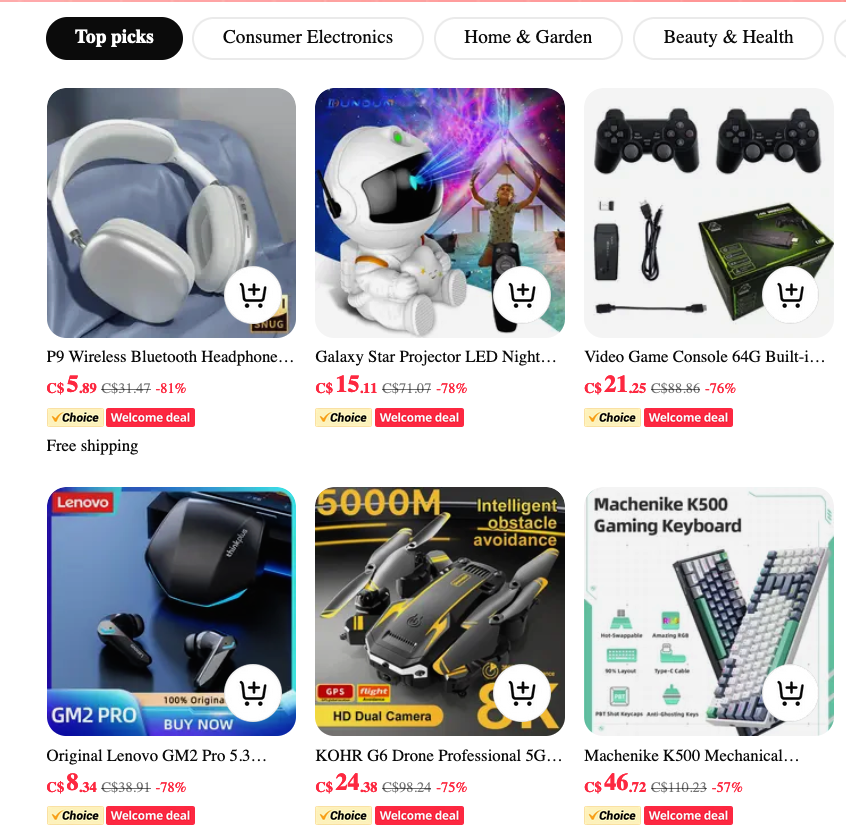Show the Beauty & Health category

[x=728, y=38]
